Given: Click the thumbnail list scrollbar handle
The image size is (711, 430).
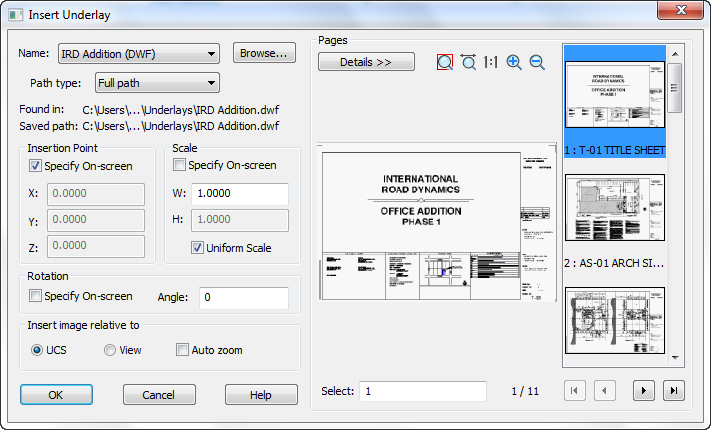Looking at the screenshot, I should (x=675, y=88).
